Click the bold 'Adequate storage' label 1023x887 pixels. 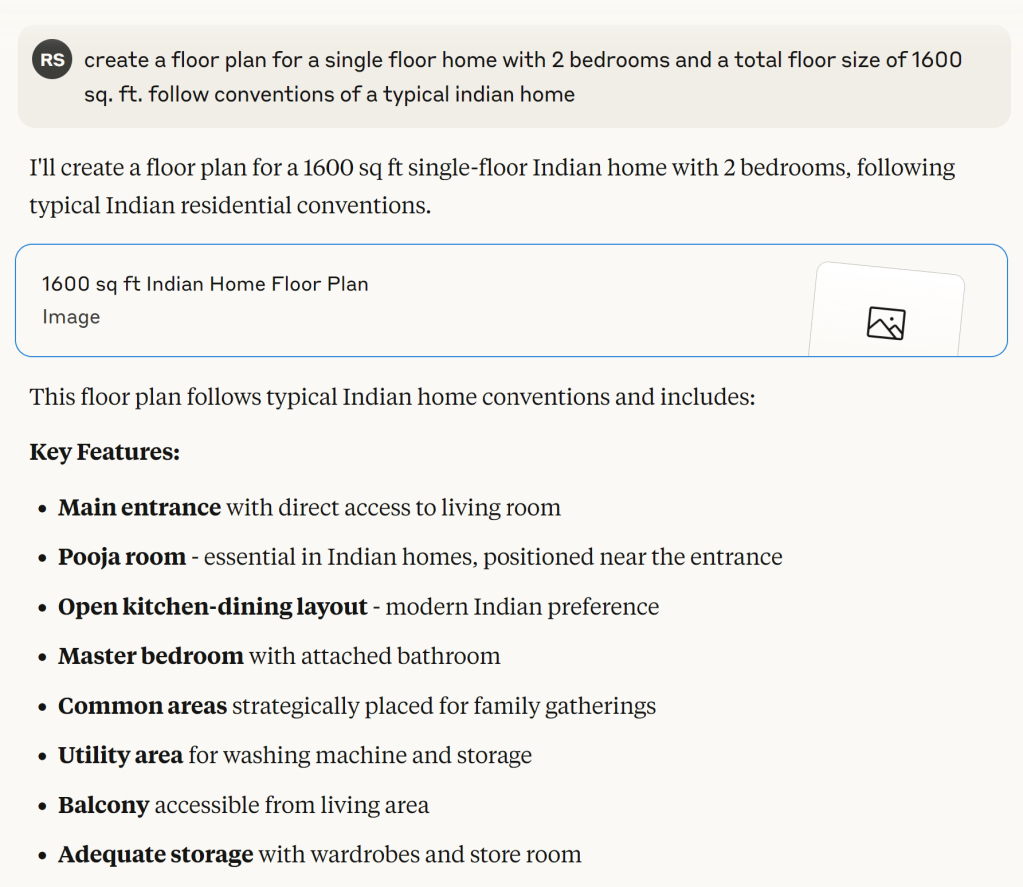pyautogui.click(x=155, y=855)
